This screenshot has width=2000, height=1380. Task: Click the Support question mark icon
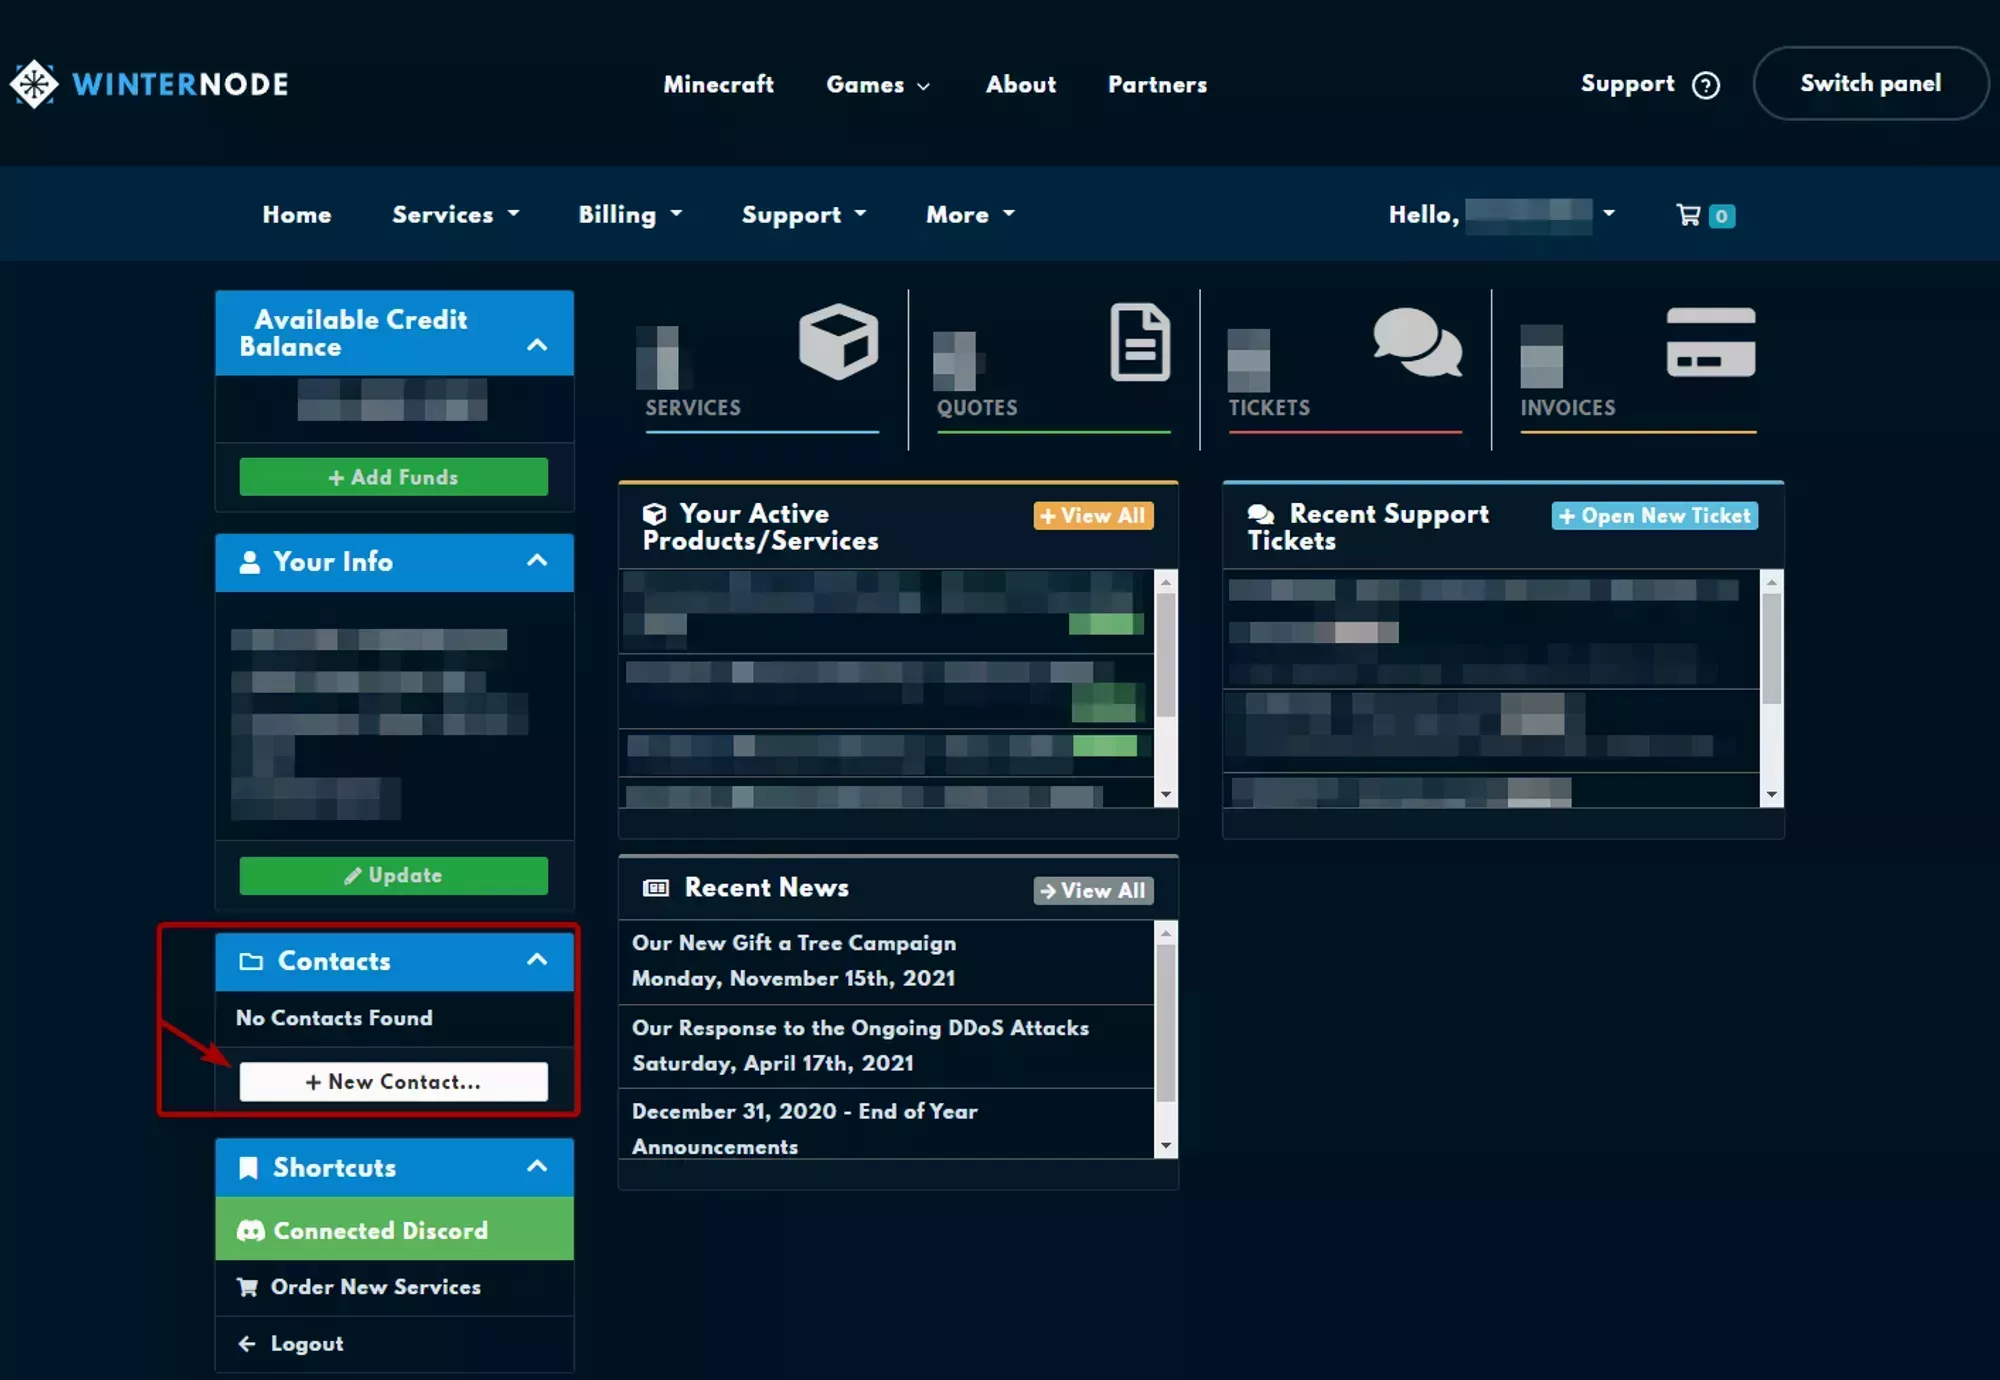pos(1706,86)
